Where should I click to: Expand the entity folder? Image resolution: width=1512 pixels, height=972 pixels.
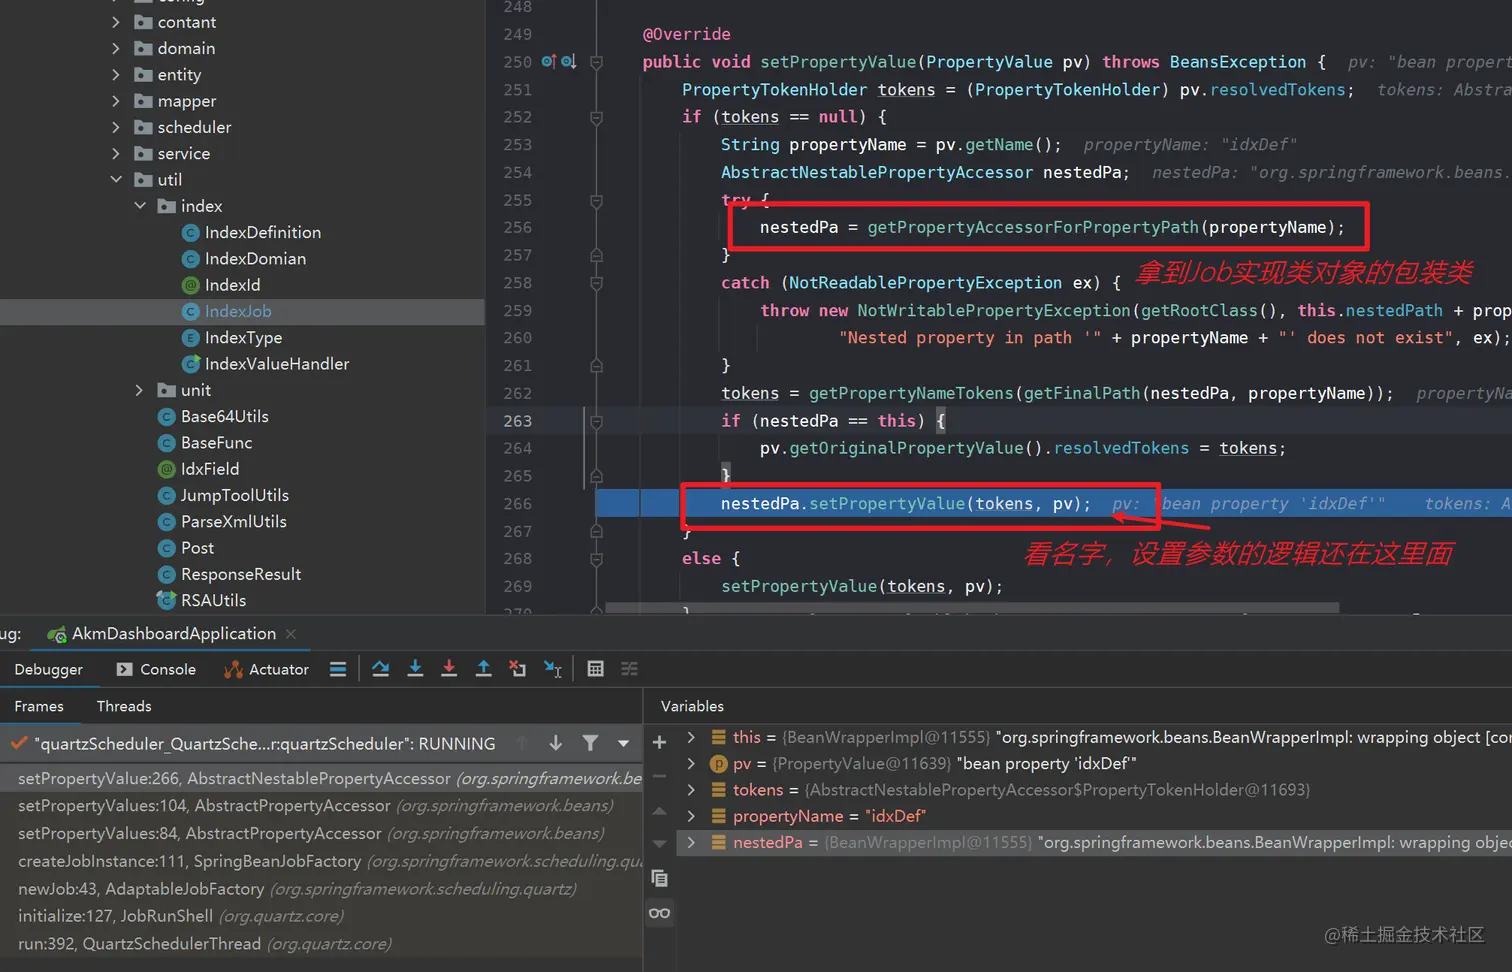(116, 75)
